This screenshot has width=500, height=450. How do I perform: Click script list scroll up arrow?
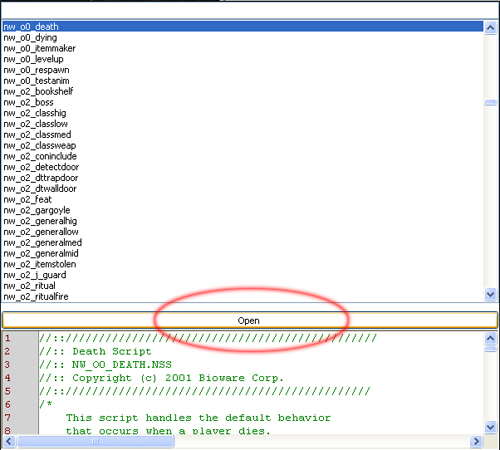[x=490, y=28]
